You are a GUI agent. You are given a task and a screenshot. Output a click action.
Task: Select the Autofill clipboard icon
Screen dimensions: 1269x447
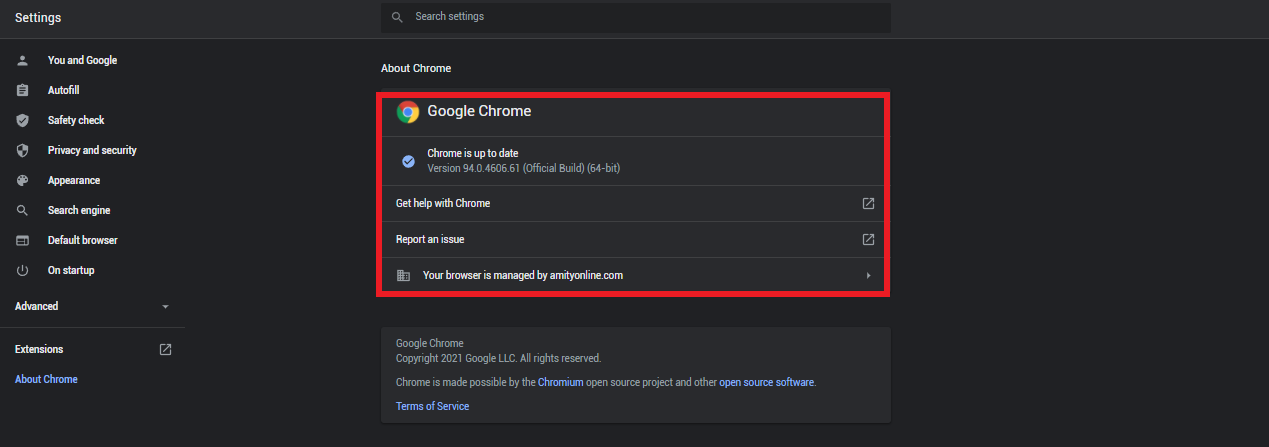coord(23,90)
